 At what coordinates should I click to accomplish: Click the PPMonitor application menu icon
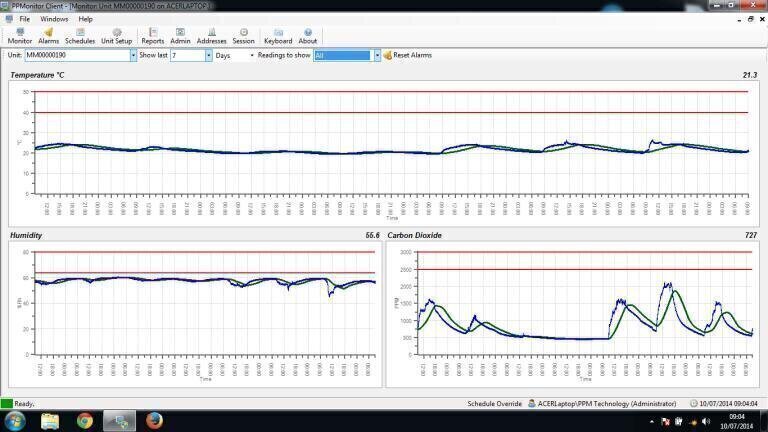coord(9,19)
